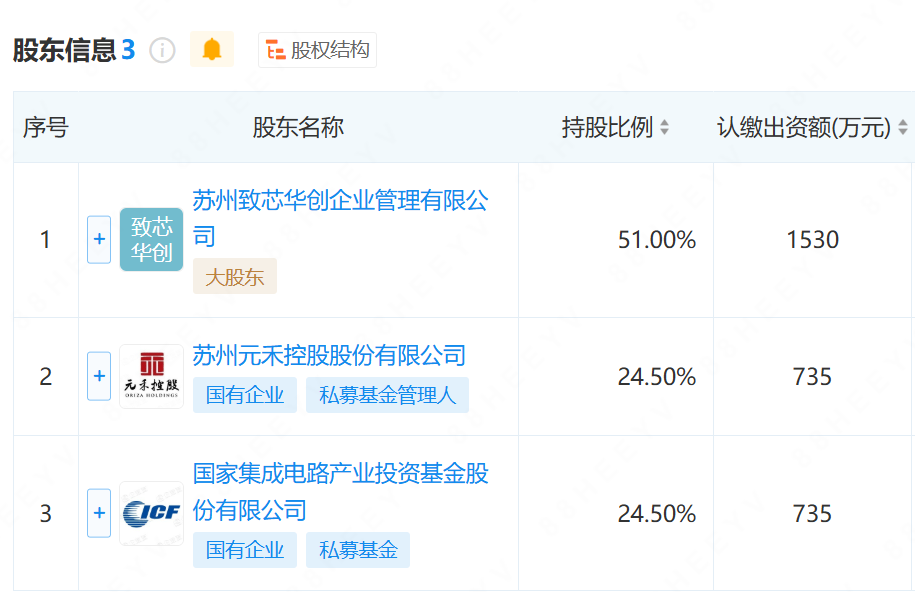Click 国有企业 tag under 国家集成电路产业投资基金
The height and width of the screenshot is (592, 915).
pos(245,550)
